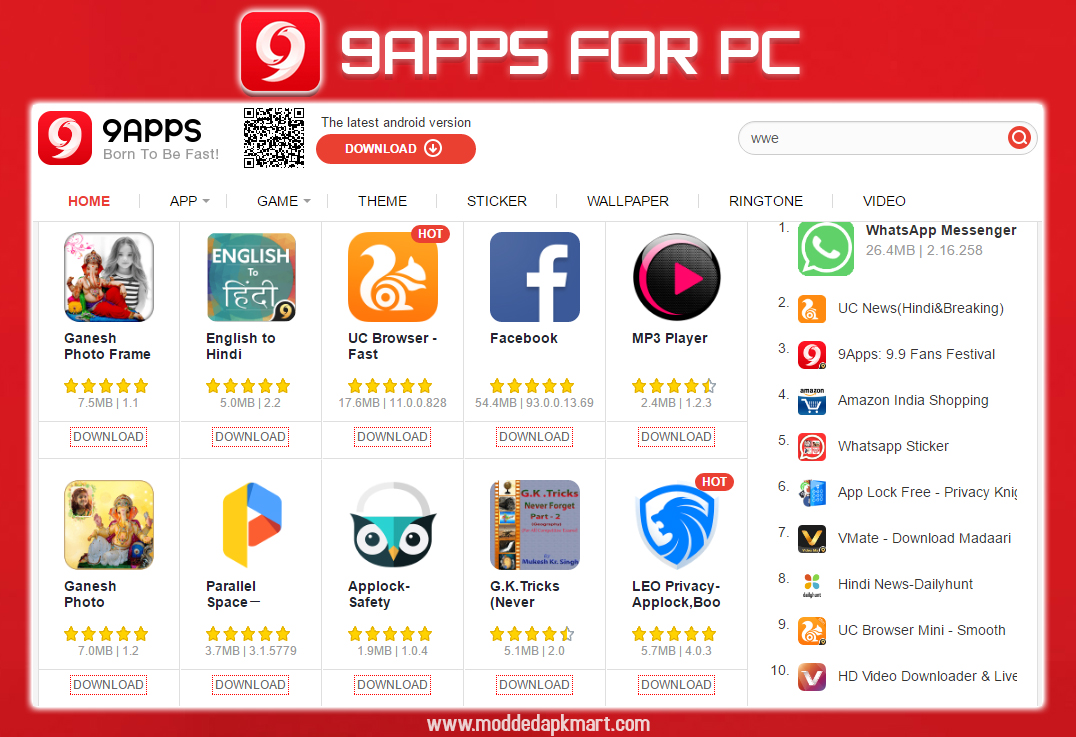
Task: Click the Applock owl icon
Action: 393,525
